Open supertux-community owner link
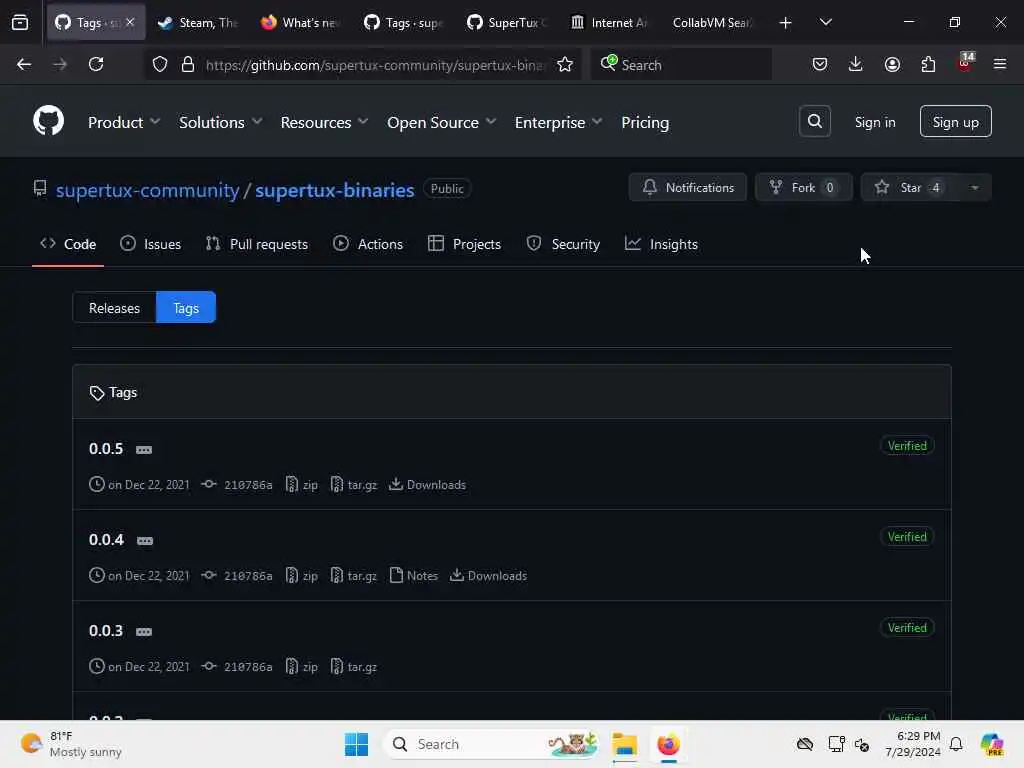1024x768 pixels. pyautogui.click(x=148, y=190)
